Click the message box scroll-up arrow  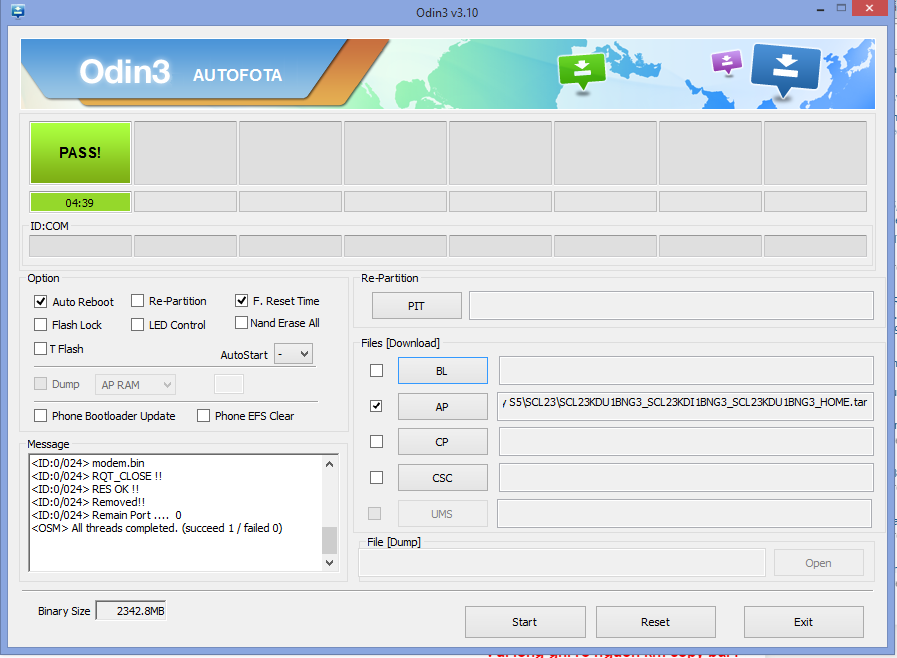[330, 464]
